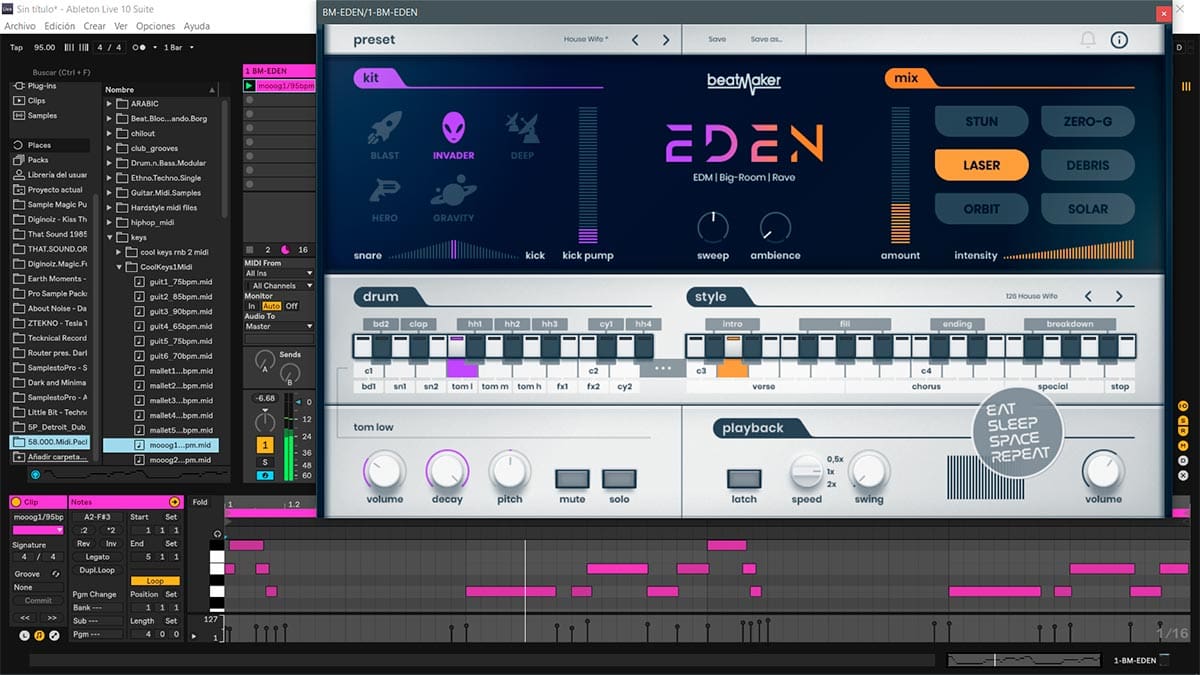Click the preset Save as... button

[x=767, y=40]
